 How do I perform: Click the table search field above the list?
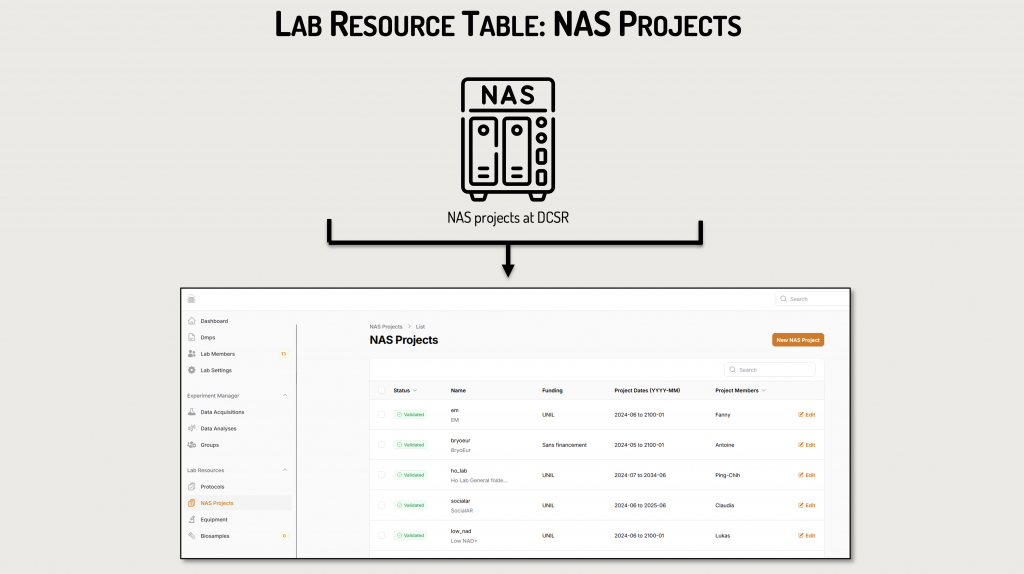[774, 370]
